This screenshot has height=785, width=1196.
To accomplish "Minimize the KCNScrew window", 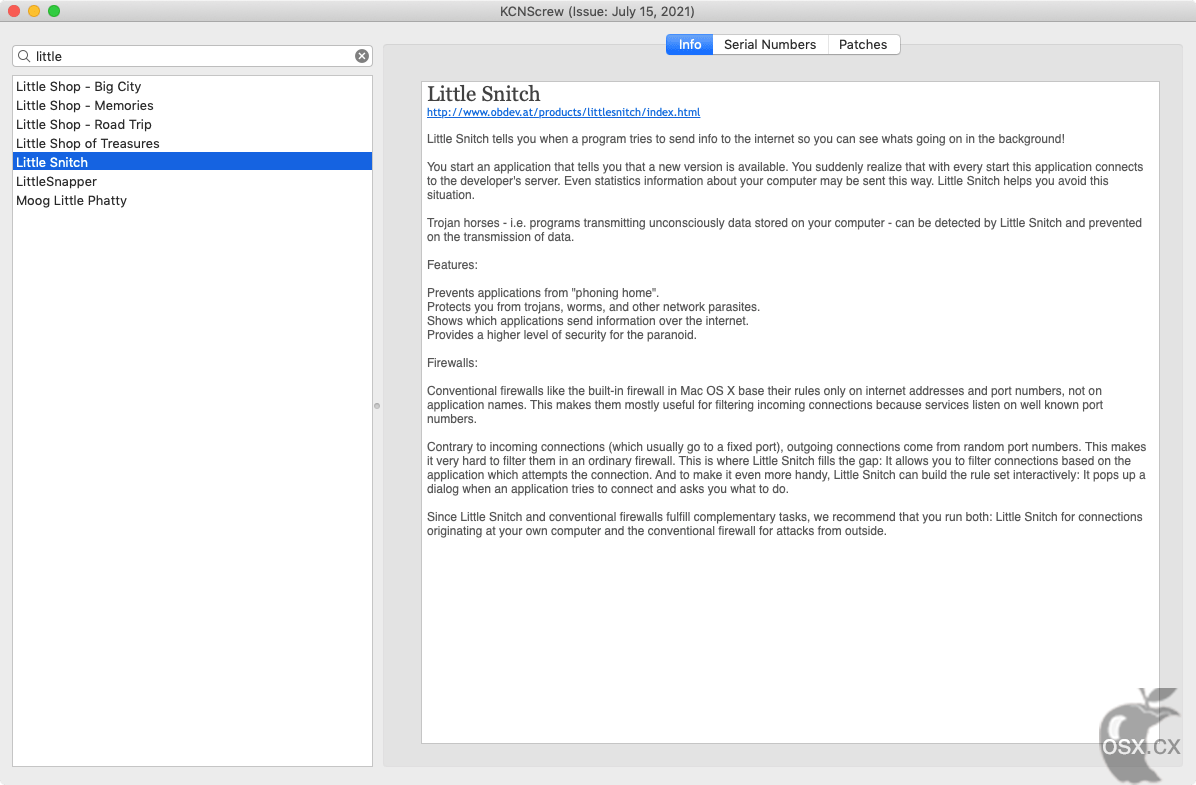I will pyautogui.click(x=34, y=11).
